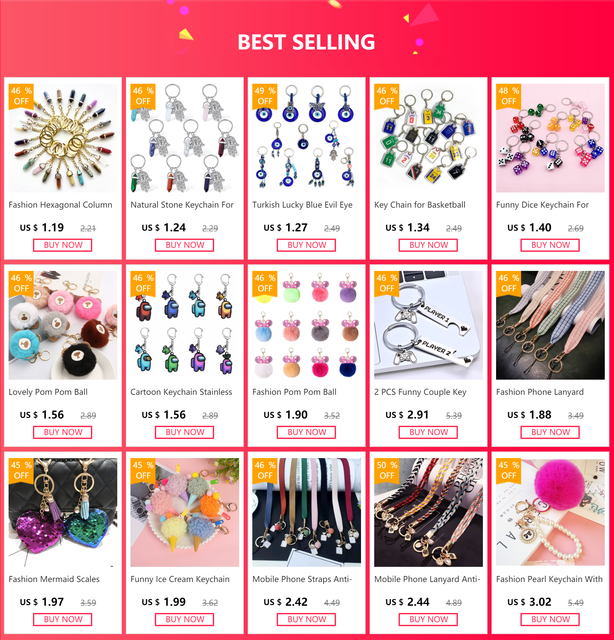Buy the Key Chain for Basketball now
The height and width of the screenshot is (640, 614).
[428, 245]
